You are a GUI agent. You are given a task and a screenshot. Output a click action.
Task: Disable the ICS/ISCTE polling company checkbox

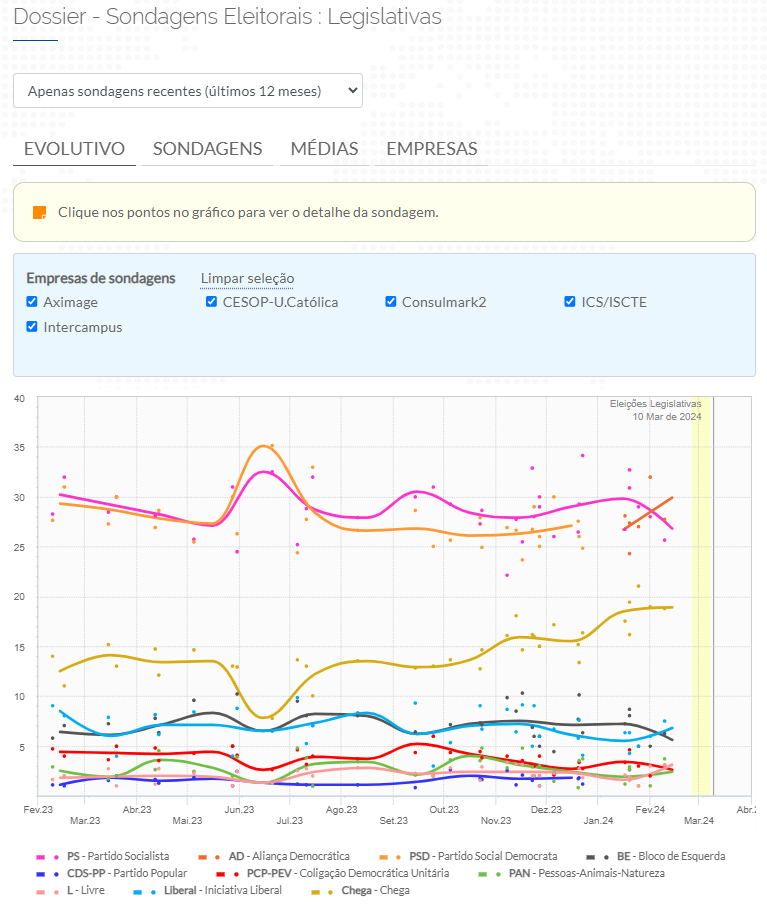pyautogui.click(x=570, y=302)
